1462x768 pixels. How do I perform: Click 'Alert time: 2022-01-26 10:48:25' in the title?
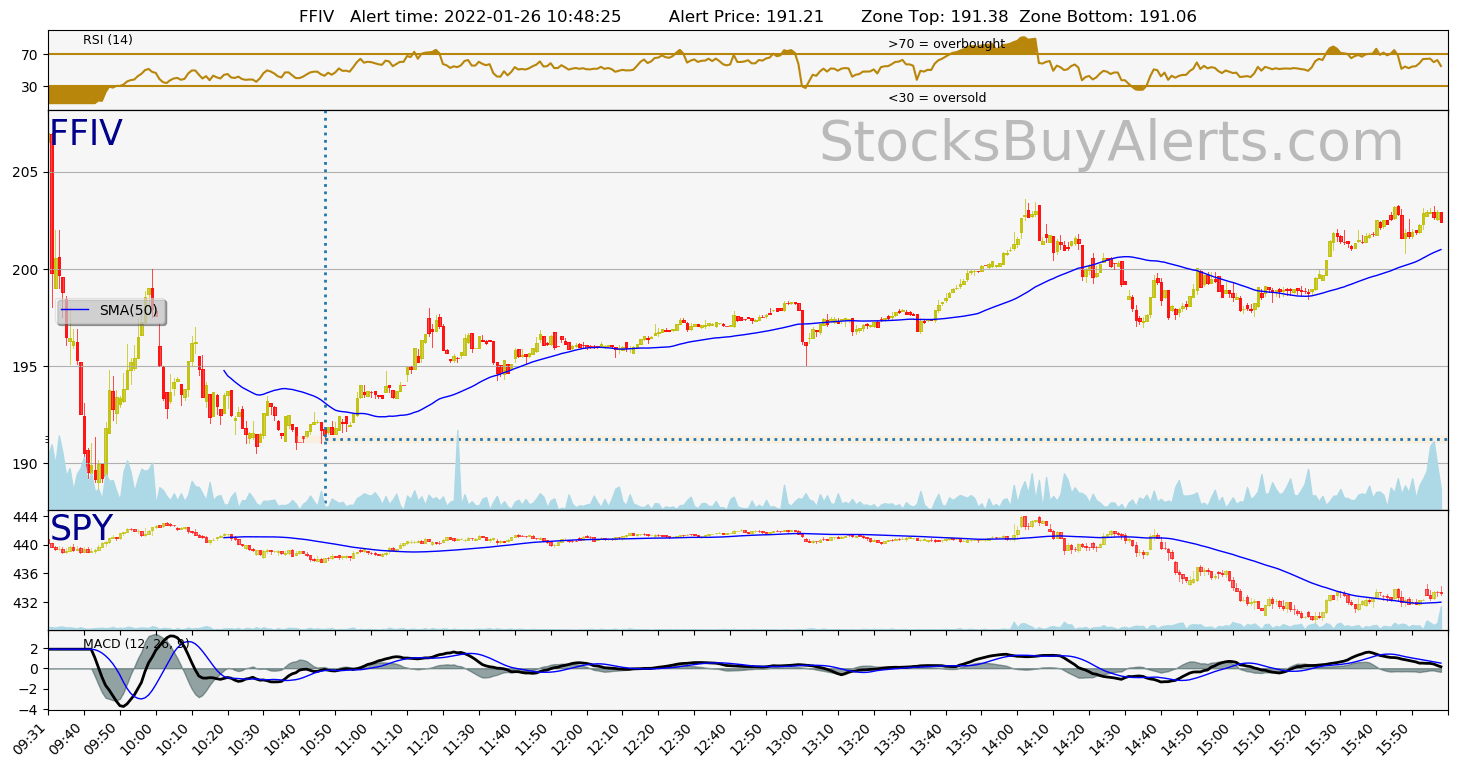(485, 17)
